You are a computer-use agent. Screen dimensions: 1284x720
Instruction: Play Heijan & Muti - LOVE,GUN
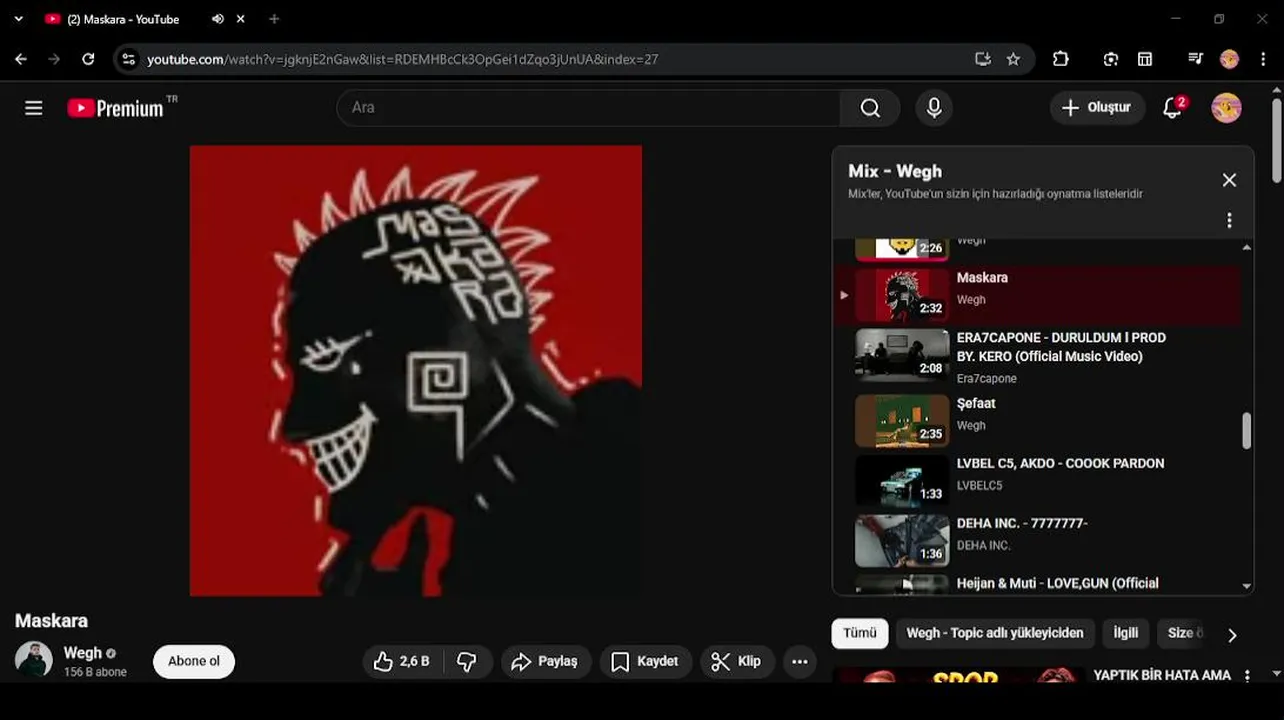pyautogui.click(x=1038, y=582)
